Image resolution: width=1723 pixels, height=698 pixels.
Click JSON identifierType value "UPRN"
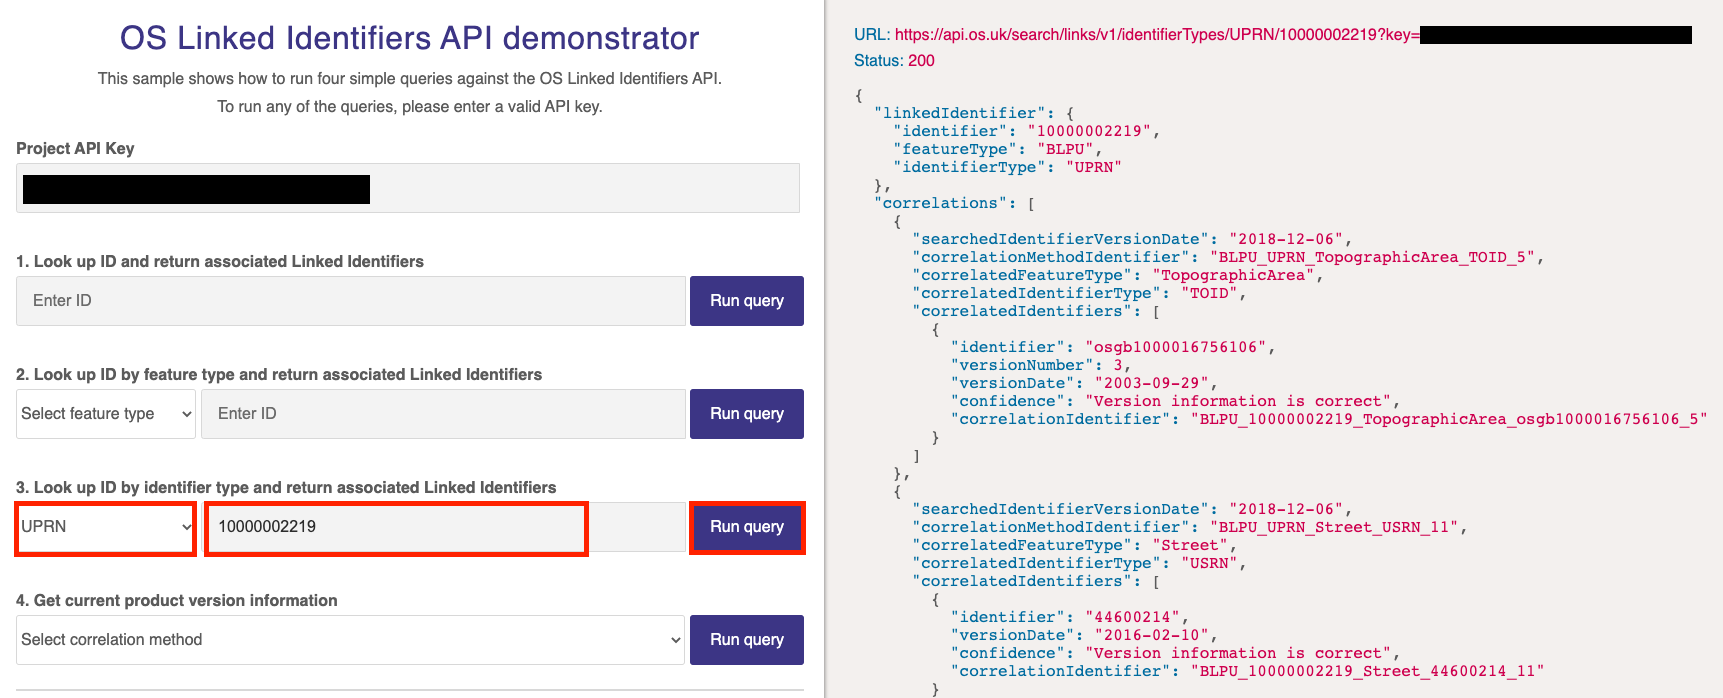[1094, 167]
